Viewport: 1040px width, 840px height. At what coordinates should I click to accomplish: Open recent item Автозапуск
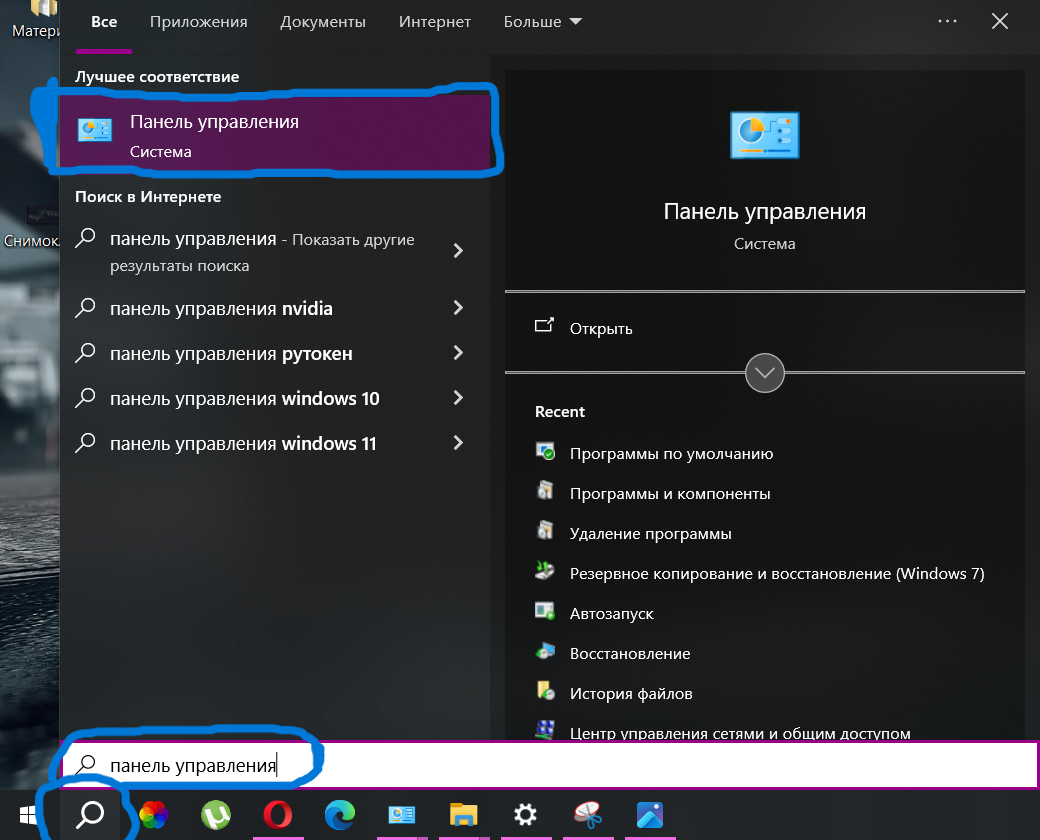pyautogui.click(x=612, y=614)
